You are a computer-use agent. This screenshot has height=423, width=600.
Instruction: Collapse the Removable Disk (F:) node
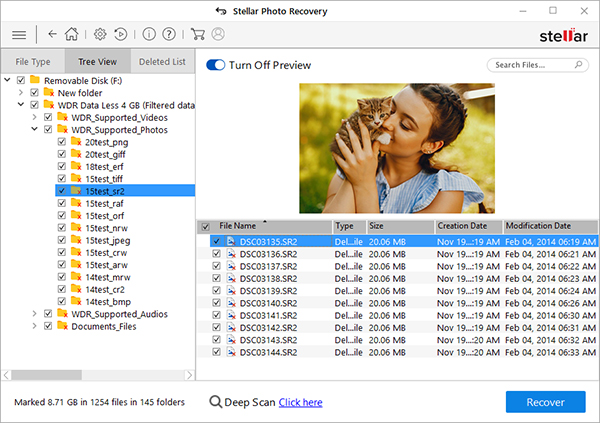coord(7,80)
